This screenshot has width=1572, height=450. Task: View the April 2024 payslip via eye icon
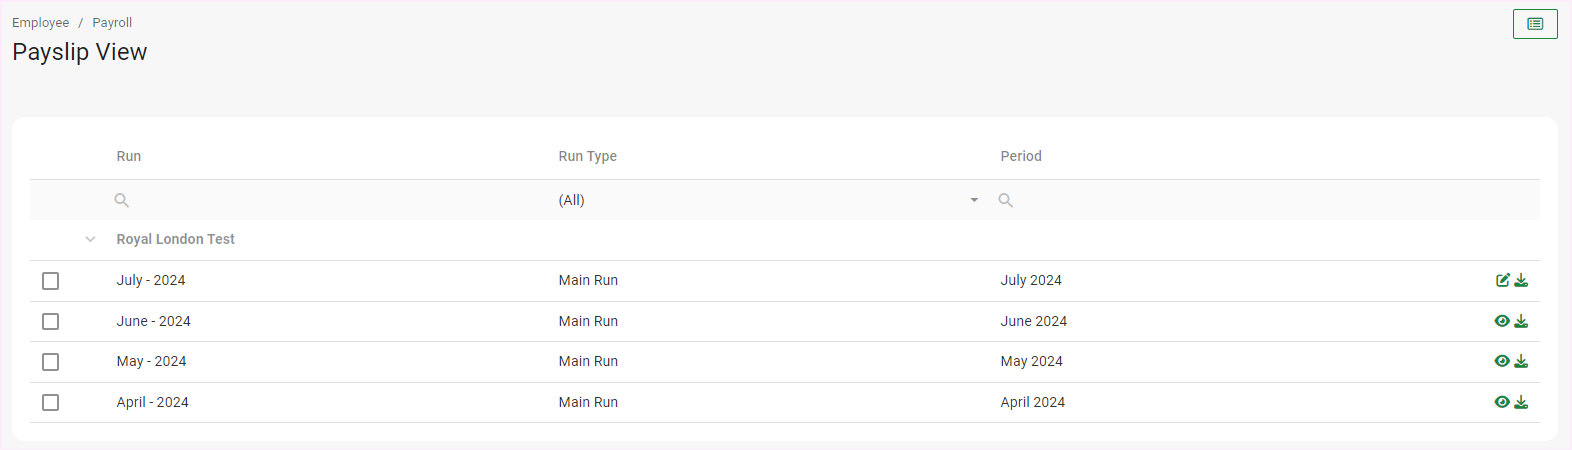coord(1502,402)
